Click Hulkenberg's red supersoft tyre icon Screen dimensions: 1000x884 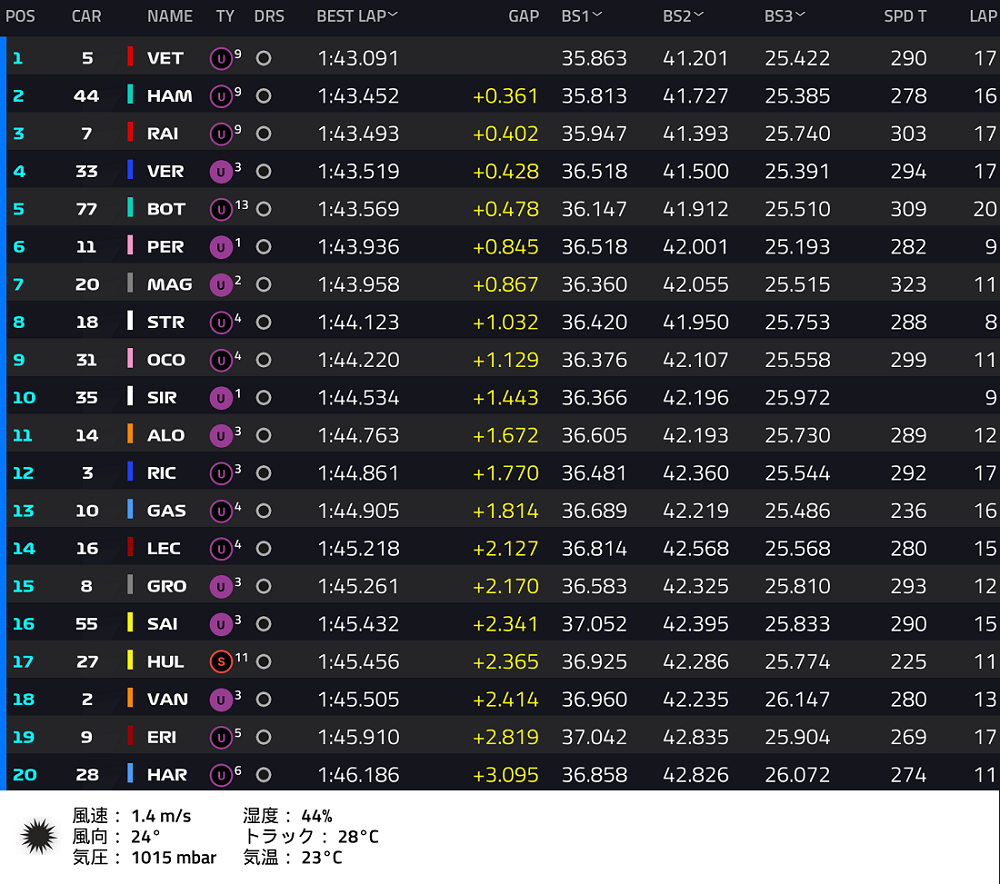[221, 662]
